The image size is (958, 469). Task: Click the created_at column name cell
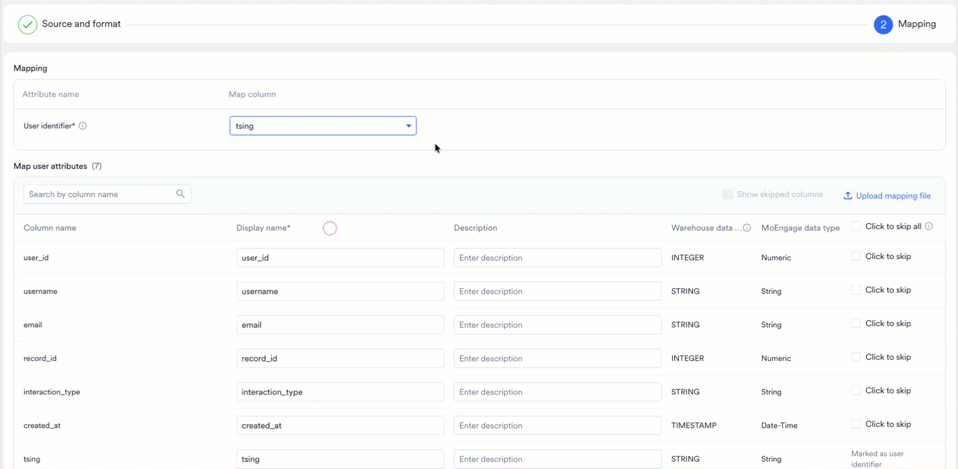tap(42, 426)
